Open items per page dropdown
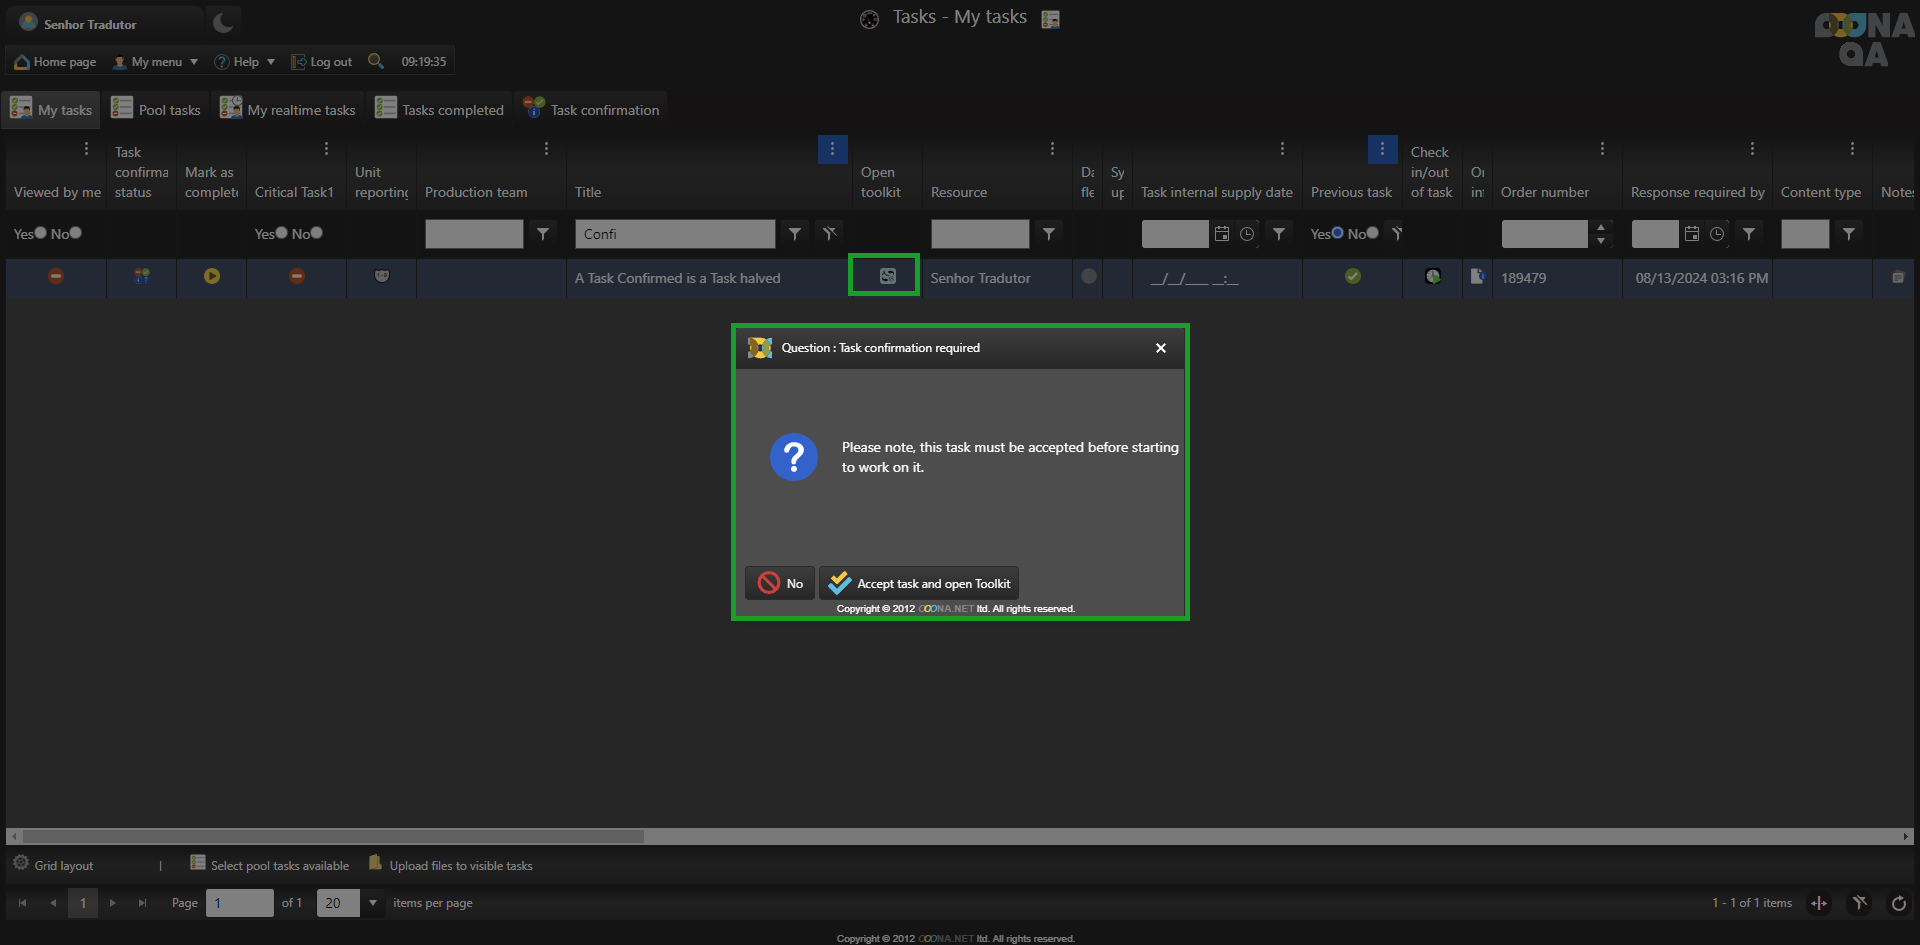The image size is (1920, 945). [x=373, y=903]
